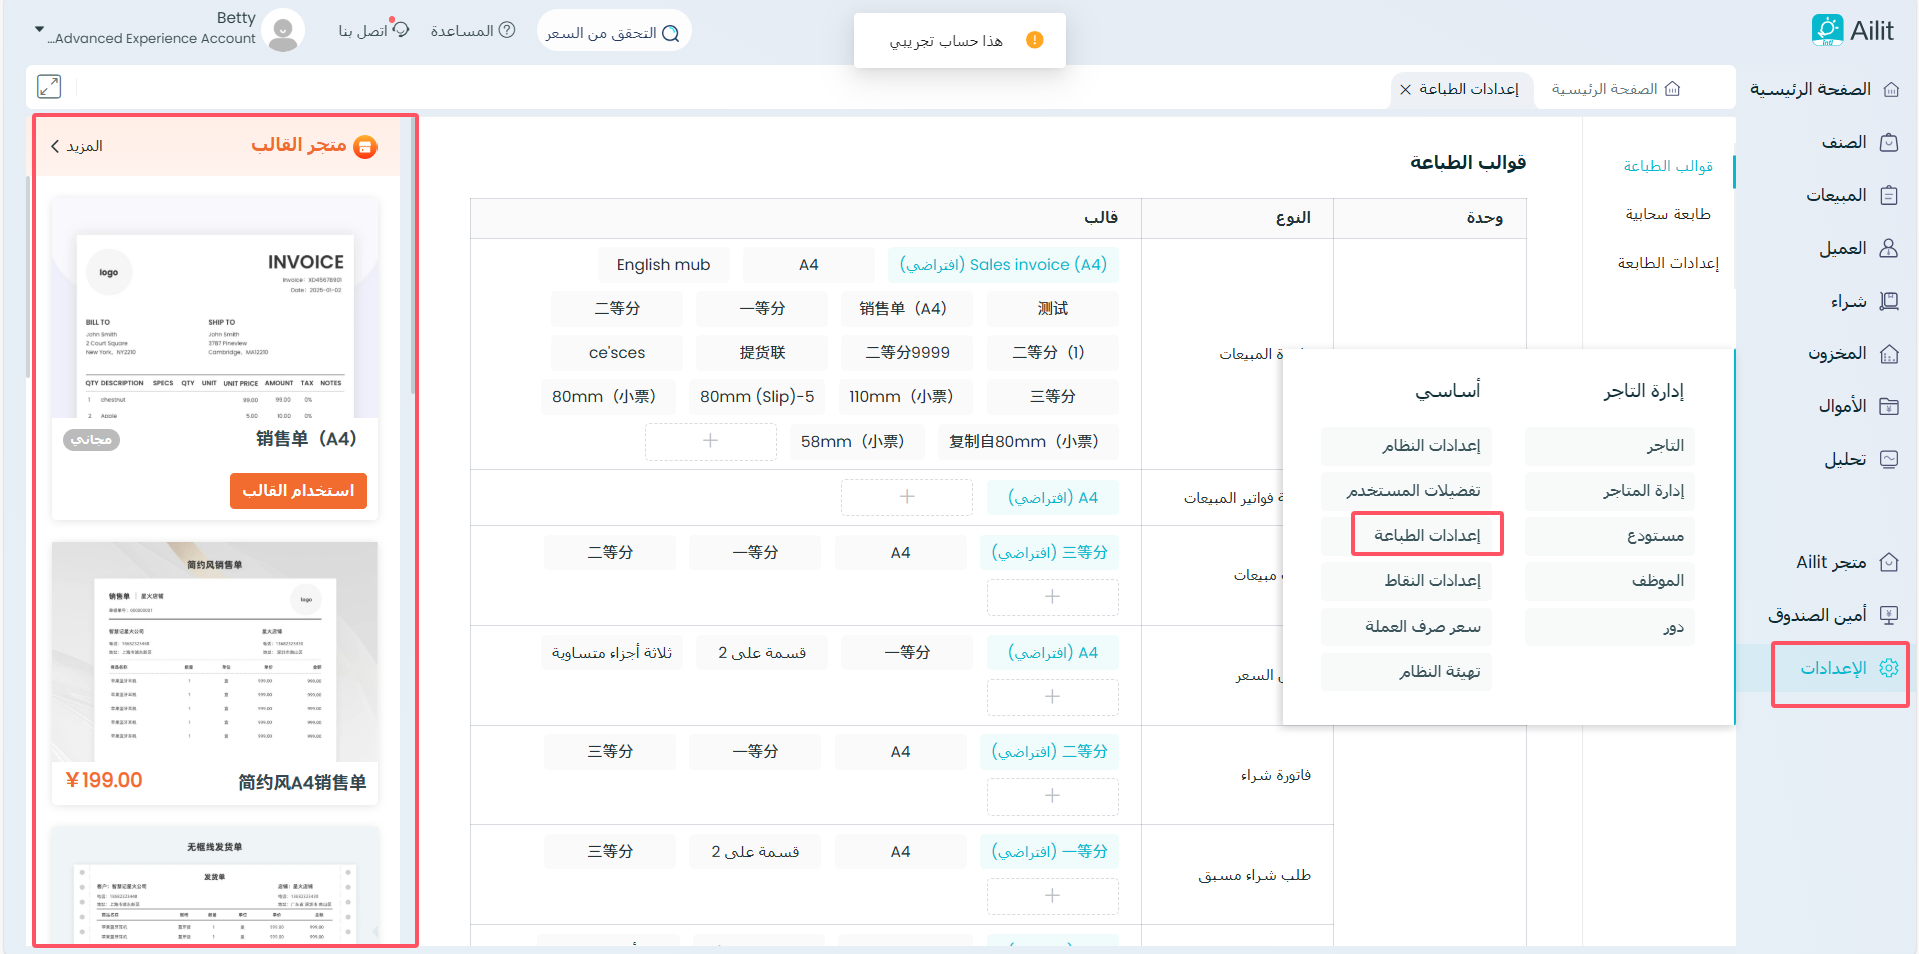Open Help via question mark icon
This screenshot has width=1919, height=954.
point(507,30)
